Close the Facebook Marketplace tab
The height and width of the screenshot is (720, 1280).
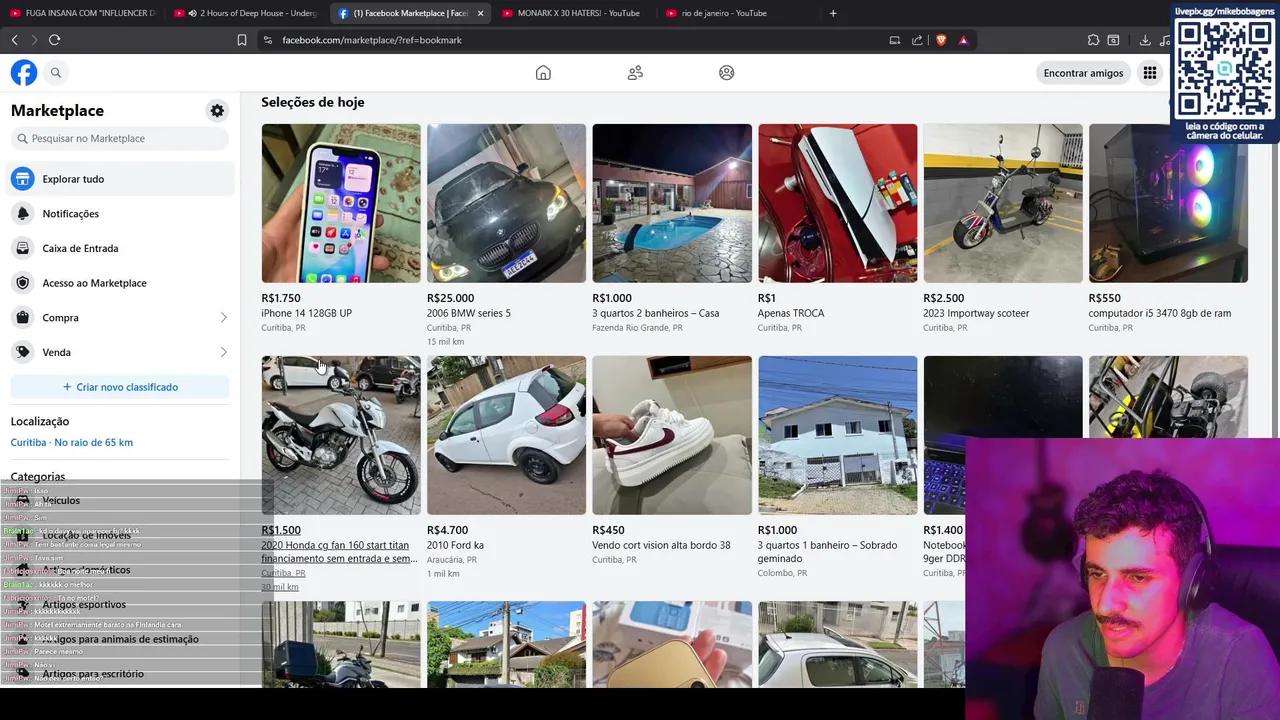click(x=480, y=13)
